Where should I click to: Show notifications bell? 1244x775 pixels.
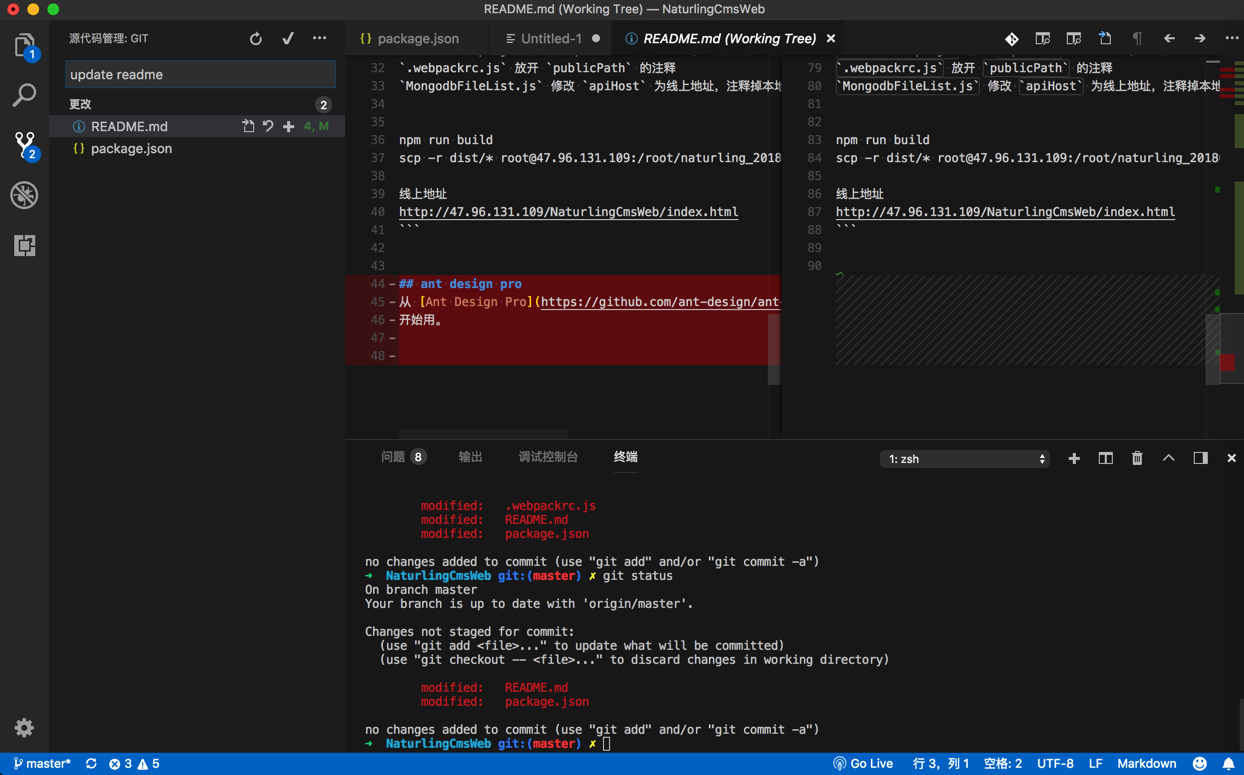click(1229, 764)
